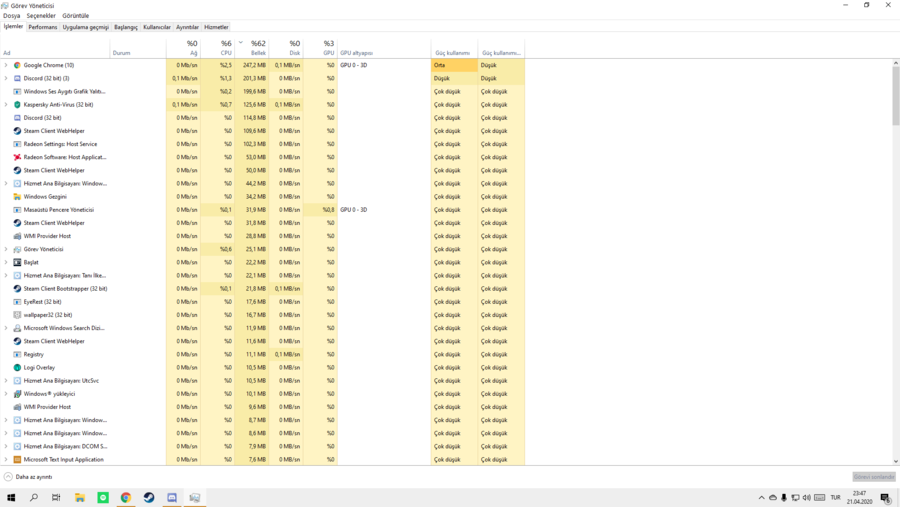Click the Daha az ayrıntı label
The width and height of the screenshot is (900, 507).
coord(34,477)
